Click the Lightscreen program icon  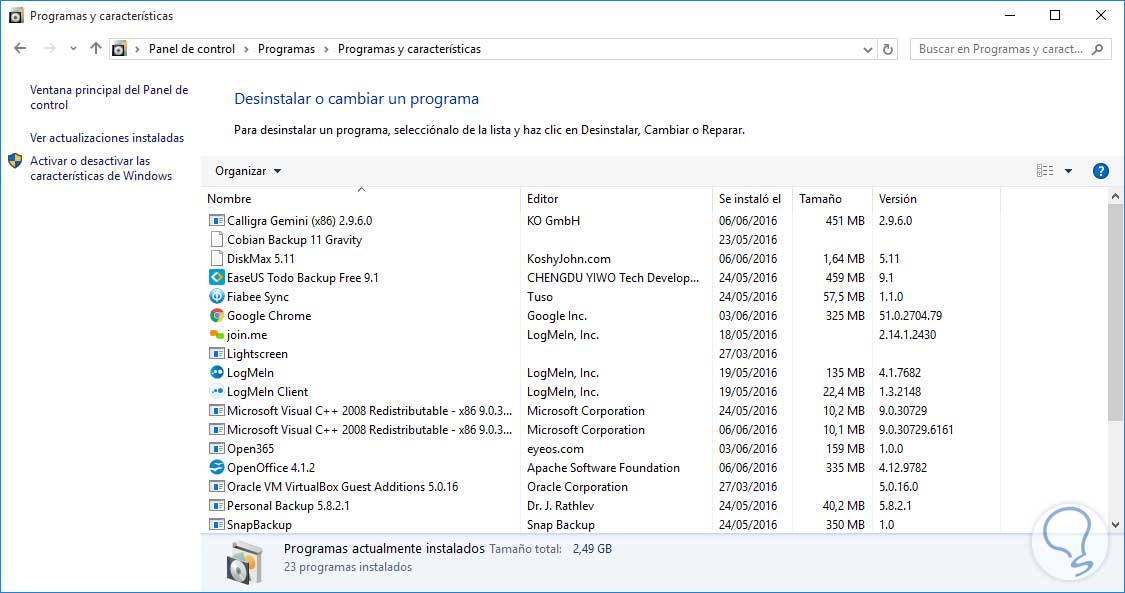pos(217,354)
